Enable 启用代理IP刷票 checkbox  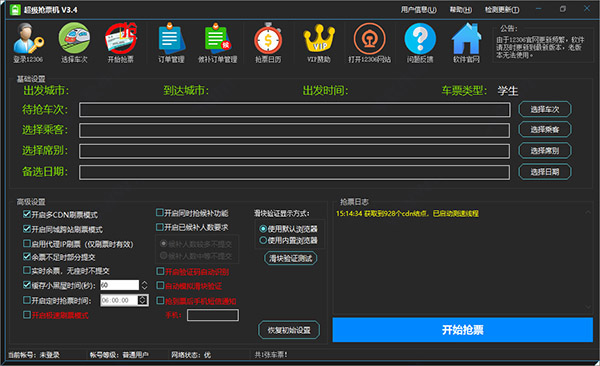coord(27,243)
